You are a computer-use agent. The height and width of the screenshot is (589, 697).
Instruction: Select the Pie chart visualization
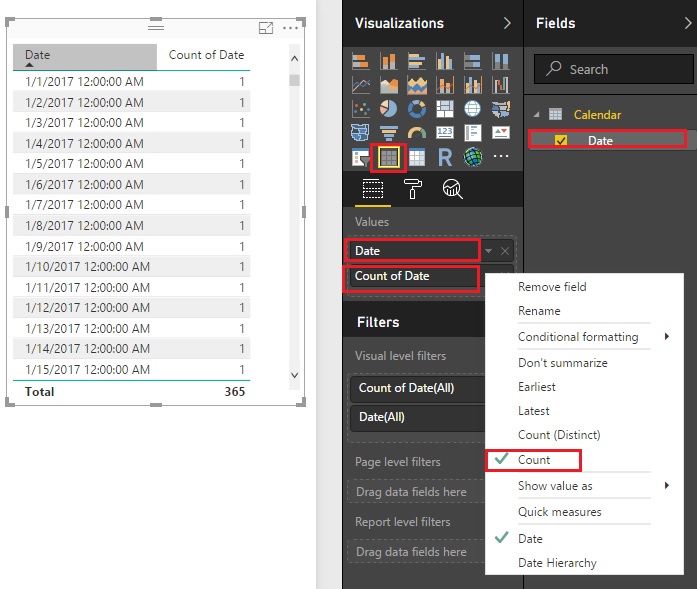point(389,108)
